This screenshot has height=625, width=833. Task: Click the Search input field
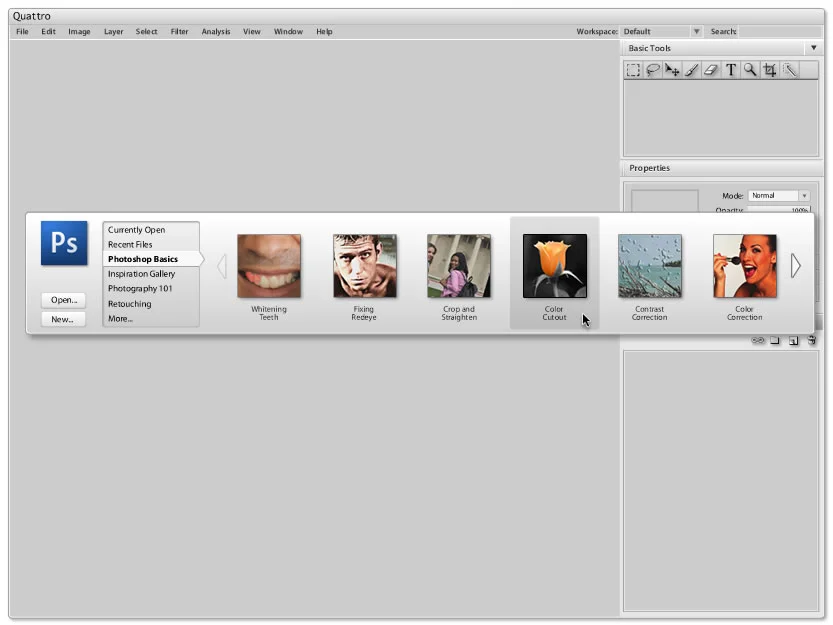click(x=780, y=32)
